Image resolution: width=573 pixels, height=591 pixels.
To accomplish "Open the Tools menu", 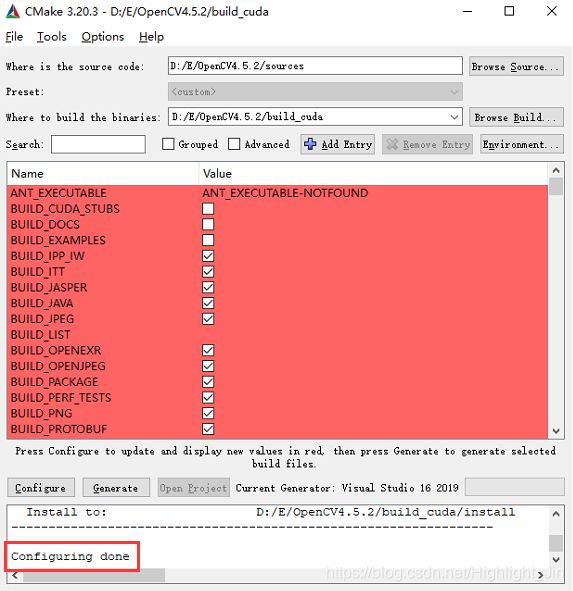I will (x=52, y=37).
